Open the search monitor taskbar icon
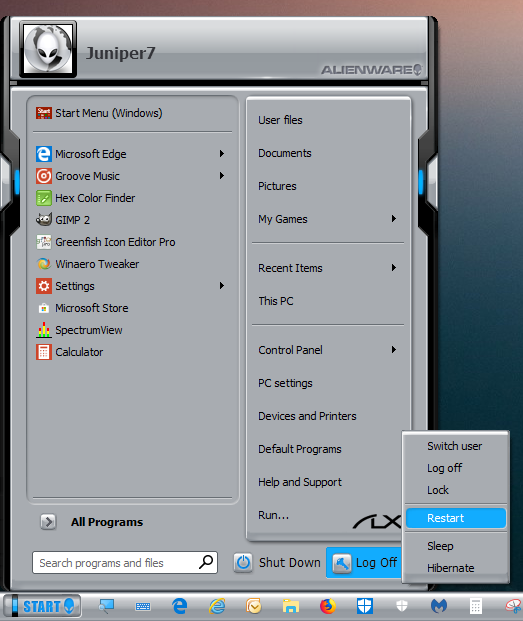Screen dimensions: 523x621 [106, 606]
